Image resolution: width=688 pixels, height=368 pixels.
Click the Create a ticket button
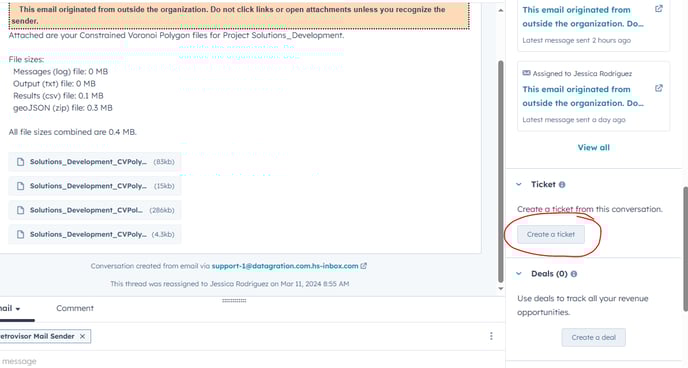[551, 235]
